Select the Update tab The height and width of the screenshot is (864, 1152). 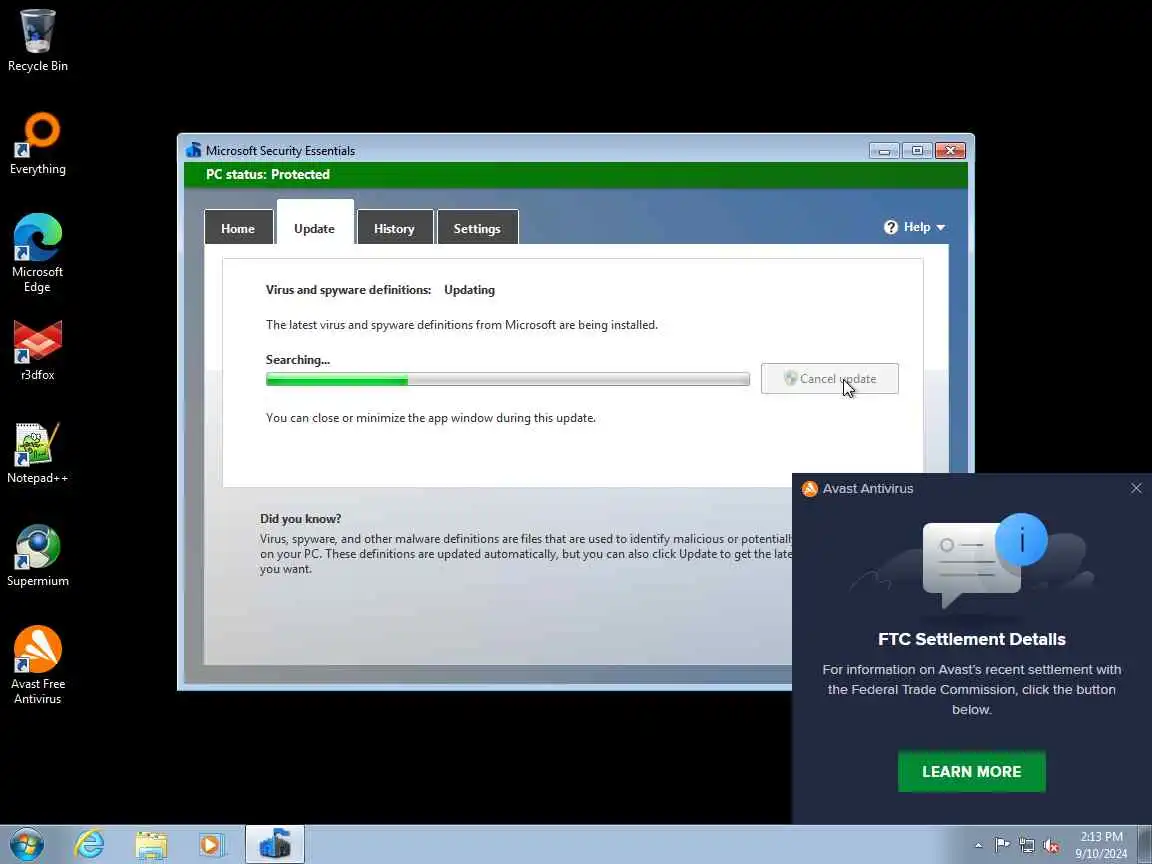tap(314, 223)
